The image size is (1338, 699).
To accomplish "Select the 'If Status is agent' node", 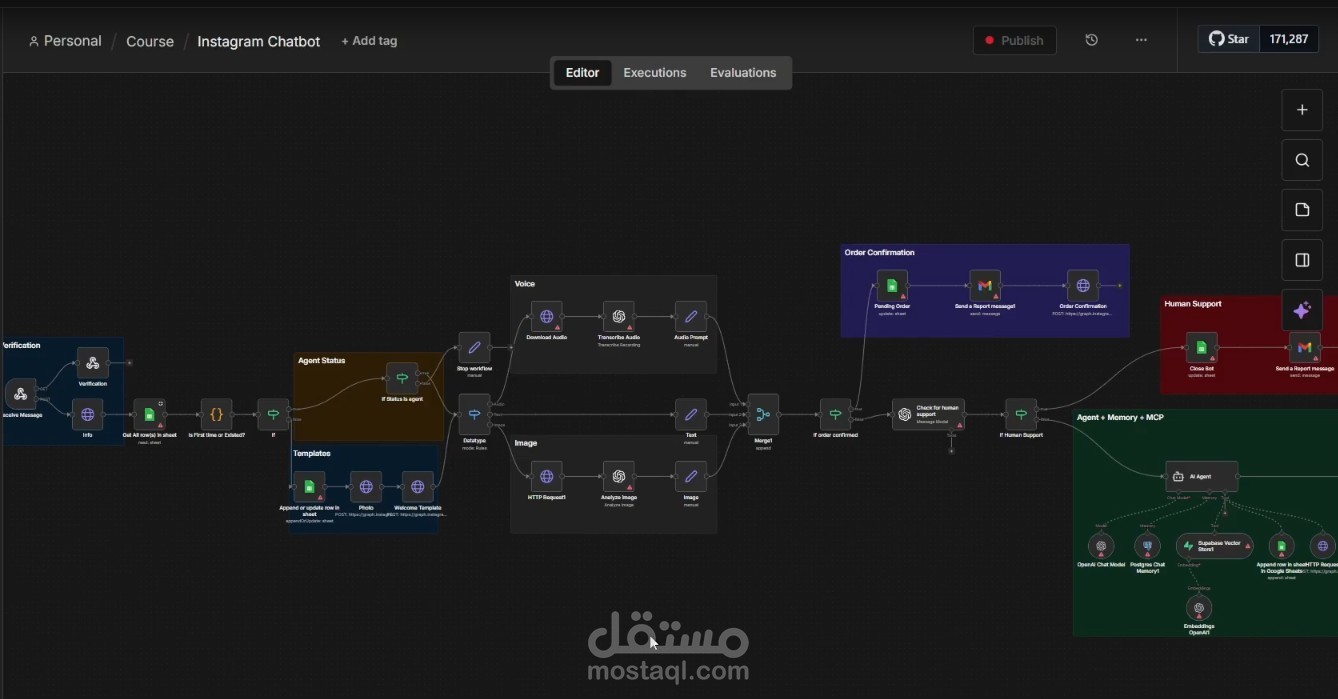I will tap(402, 378).
